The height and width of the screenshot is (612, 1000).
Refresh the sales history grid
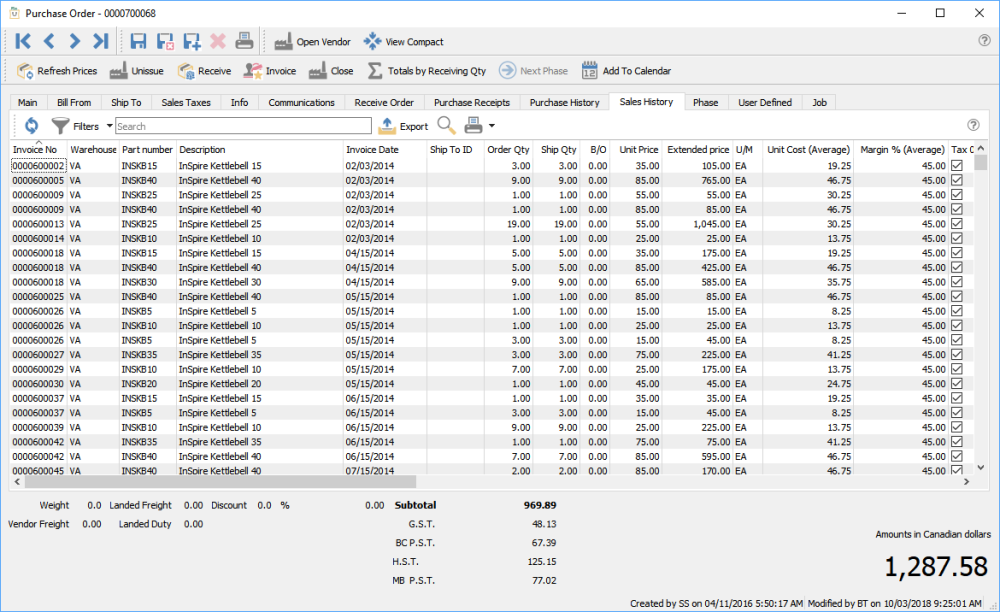coord(31,126)
